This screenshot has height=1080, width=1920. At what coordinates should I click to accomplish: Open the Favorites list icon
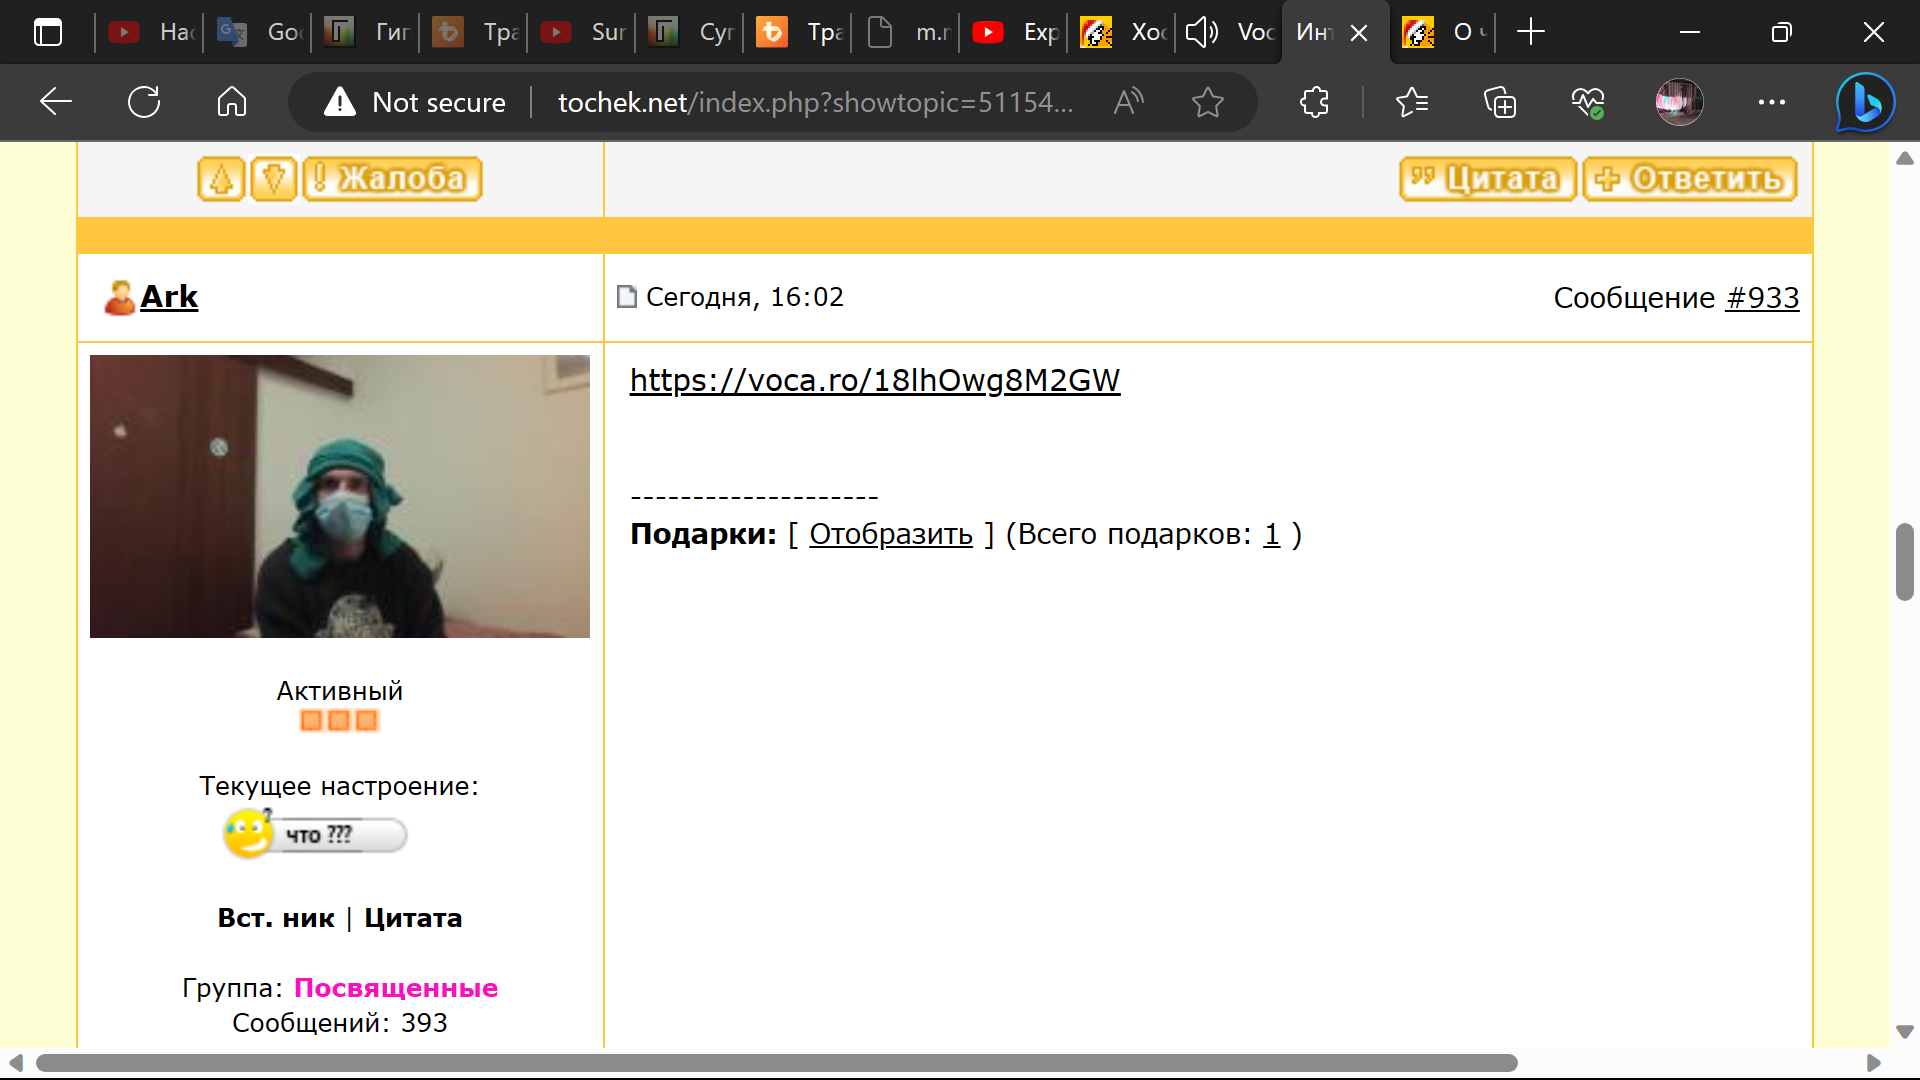click(x=1411, y=102)
